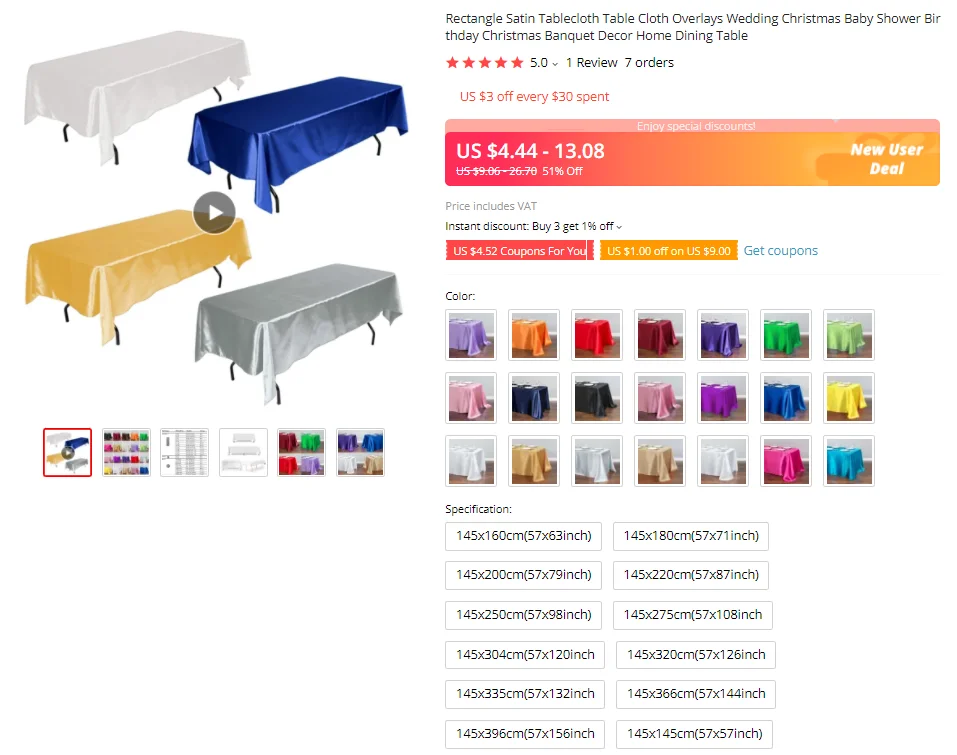Click the US $1.00 off on US $9.00 coupon
The height and width of the screenshot is (755, 957).
coord(668,251)
